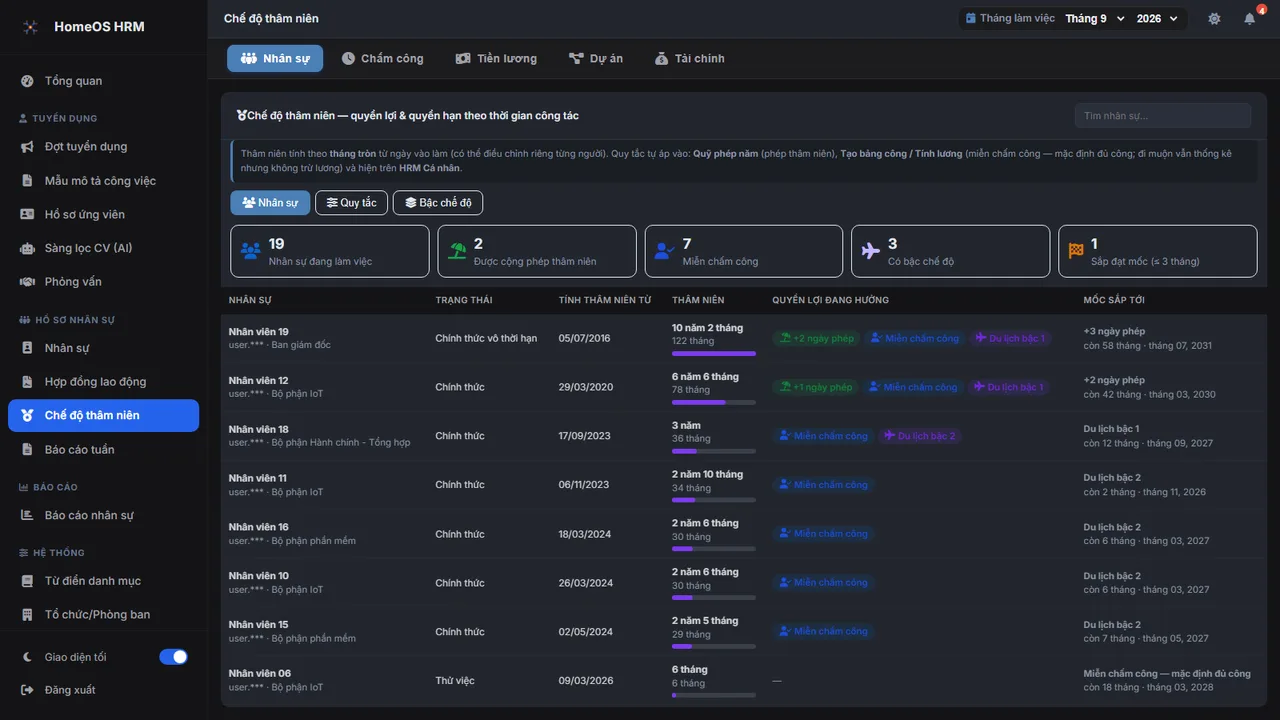The height and width of the screenshot is (720, 1280).
Task: Click the Từ điển danh mục book icon
Action: coord(27,581)
